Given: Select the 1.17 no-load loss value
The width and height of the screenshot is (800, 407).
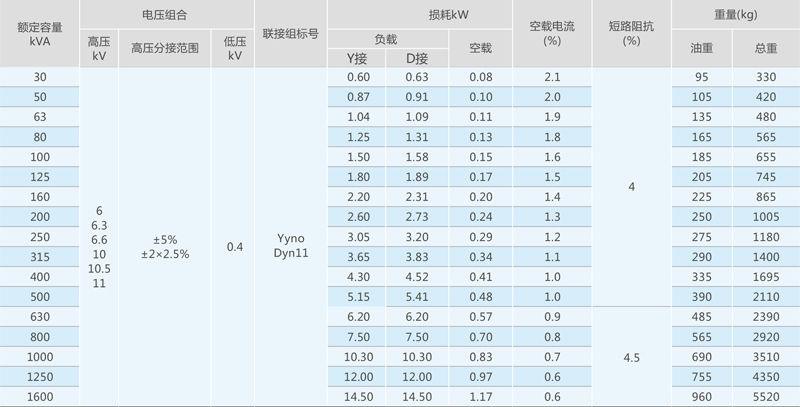Looking at the screenshot, I should pos(480,396).
